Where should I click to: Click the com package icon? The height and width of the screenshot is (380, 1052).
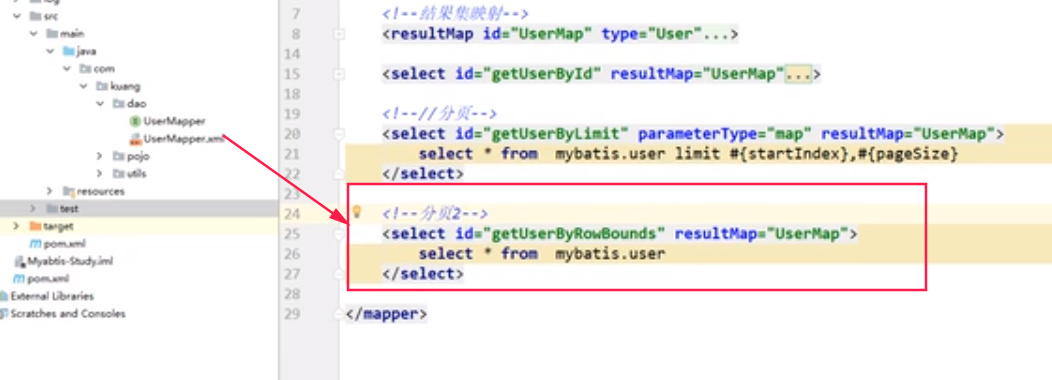85,68
